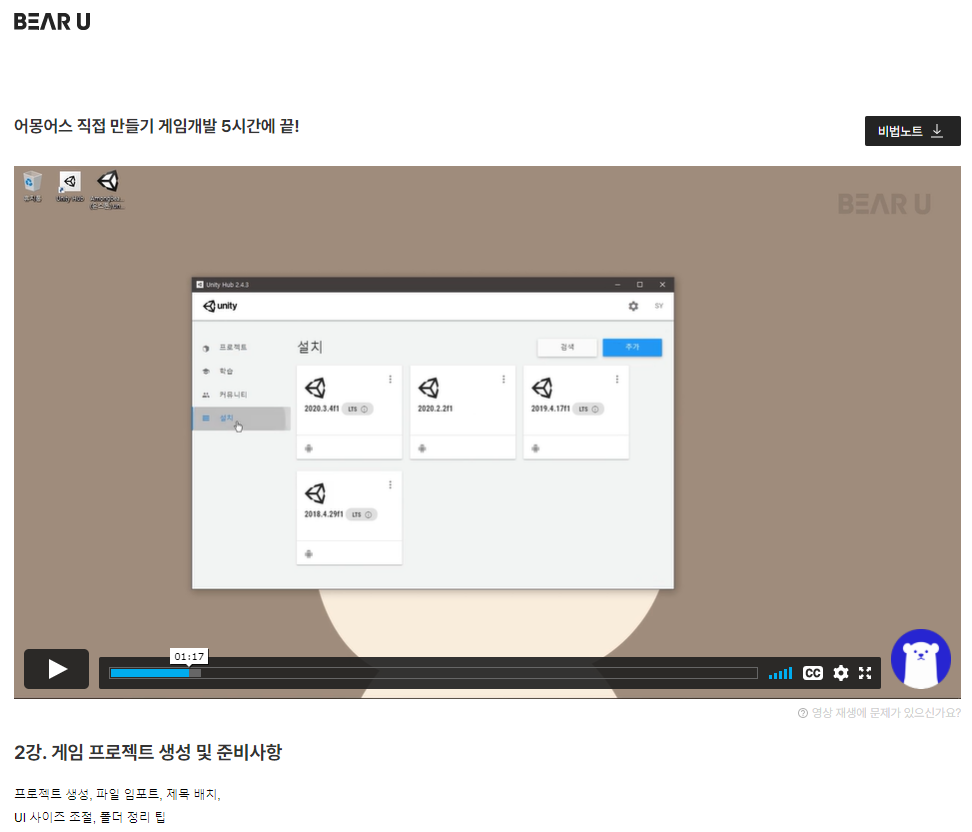Image resolution: width=972 pixels, height=832 pixels.
Task: Click the 2020.3.4f1 version label
Action: pos(322,409)
